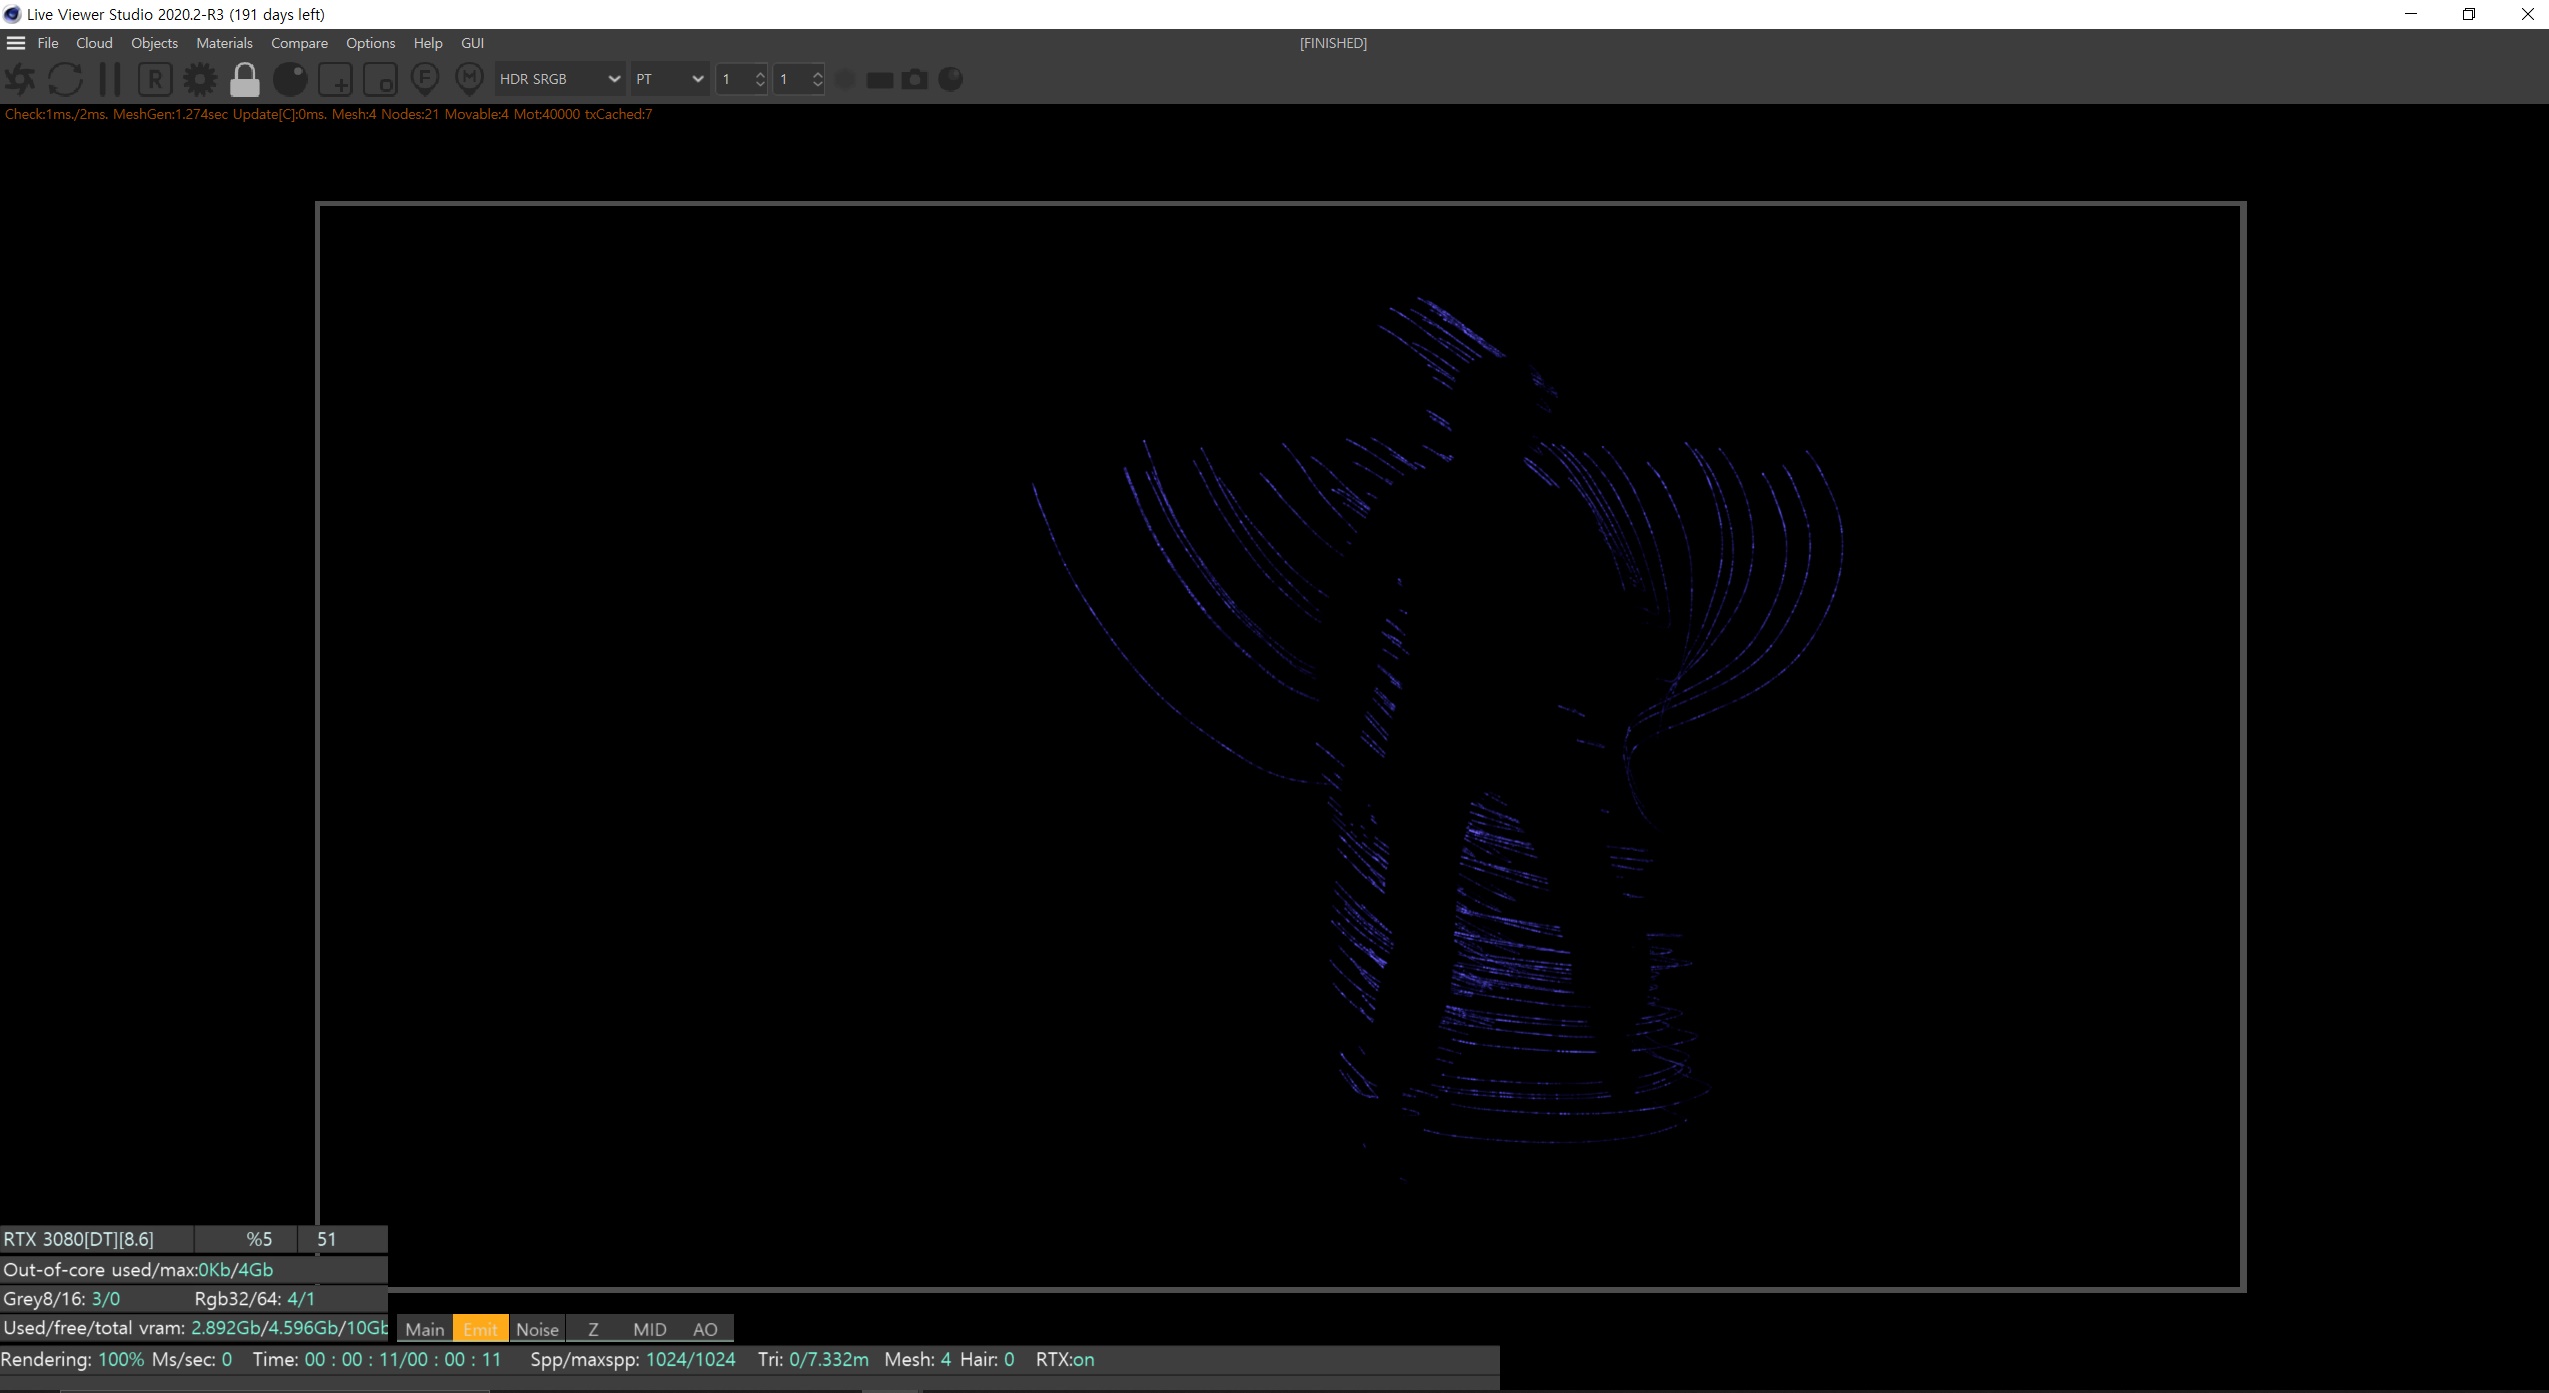Open render settings gear icon
Image resolution: width=2549 pixels, height=1393 pixels.
[200, 79]
